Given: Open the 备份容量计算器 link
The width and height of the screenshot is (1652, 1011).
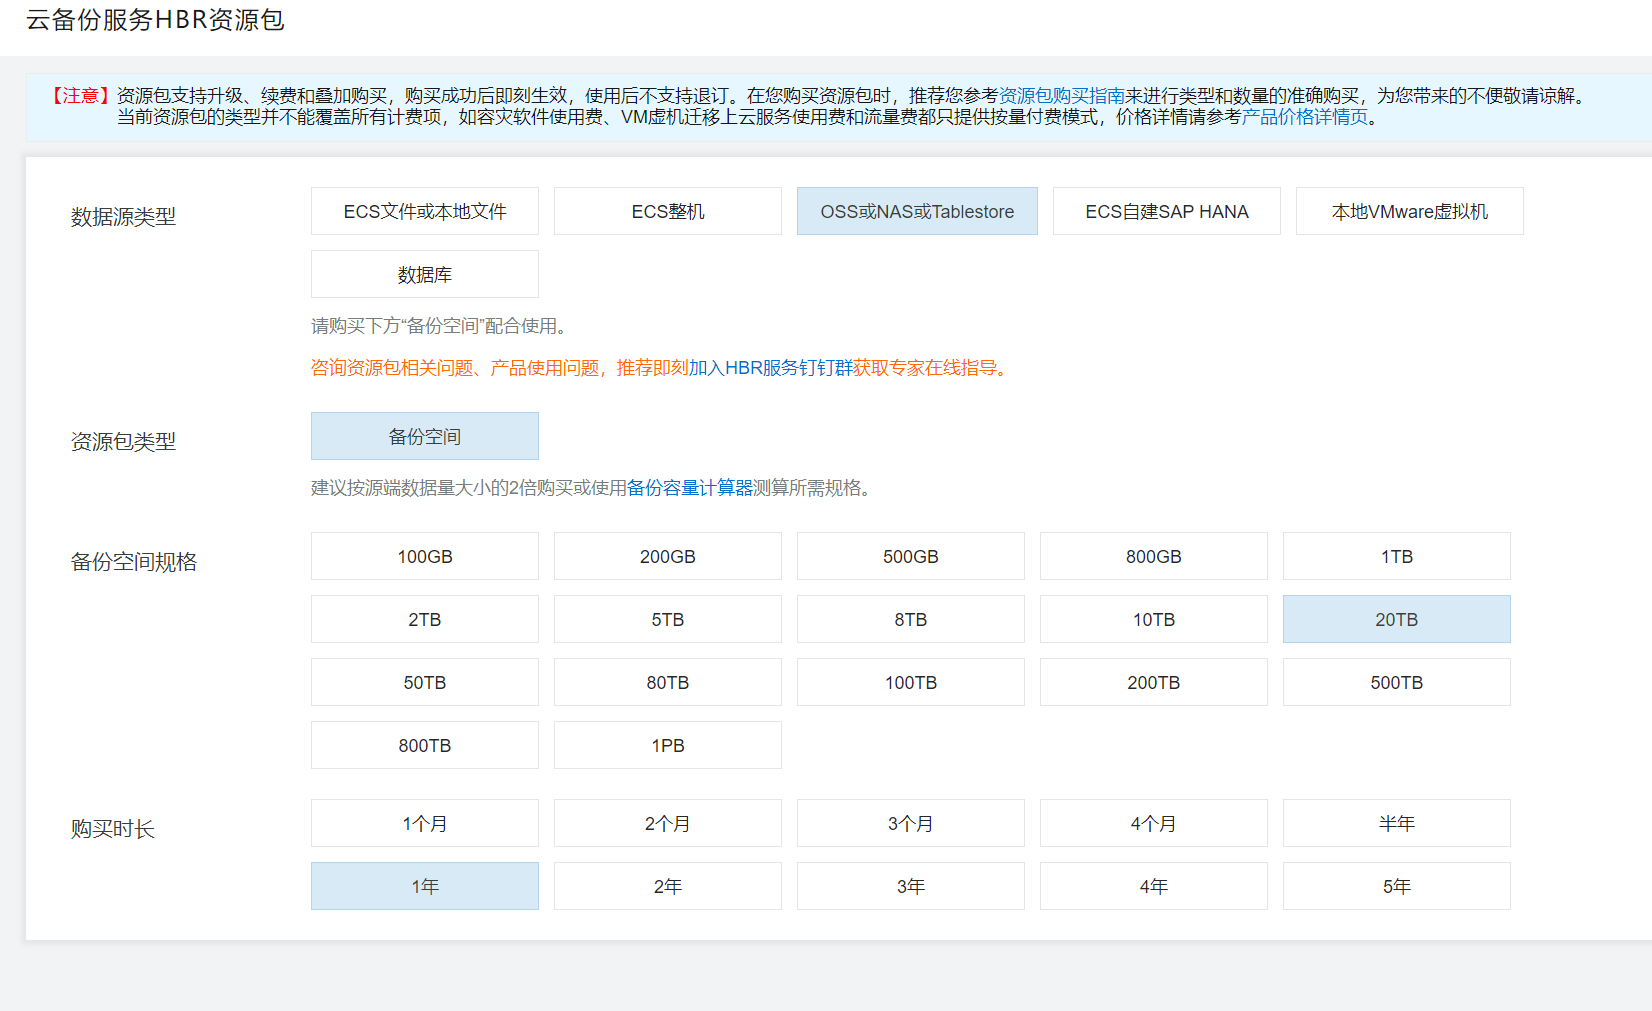Looking at the screenshot, I should (x=690, y=488).
